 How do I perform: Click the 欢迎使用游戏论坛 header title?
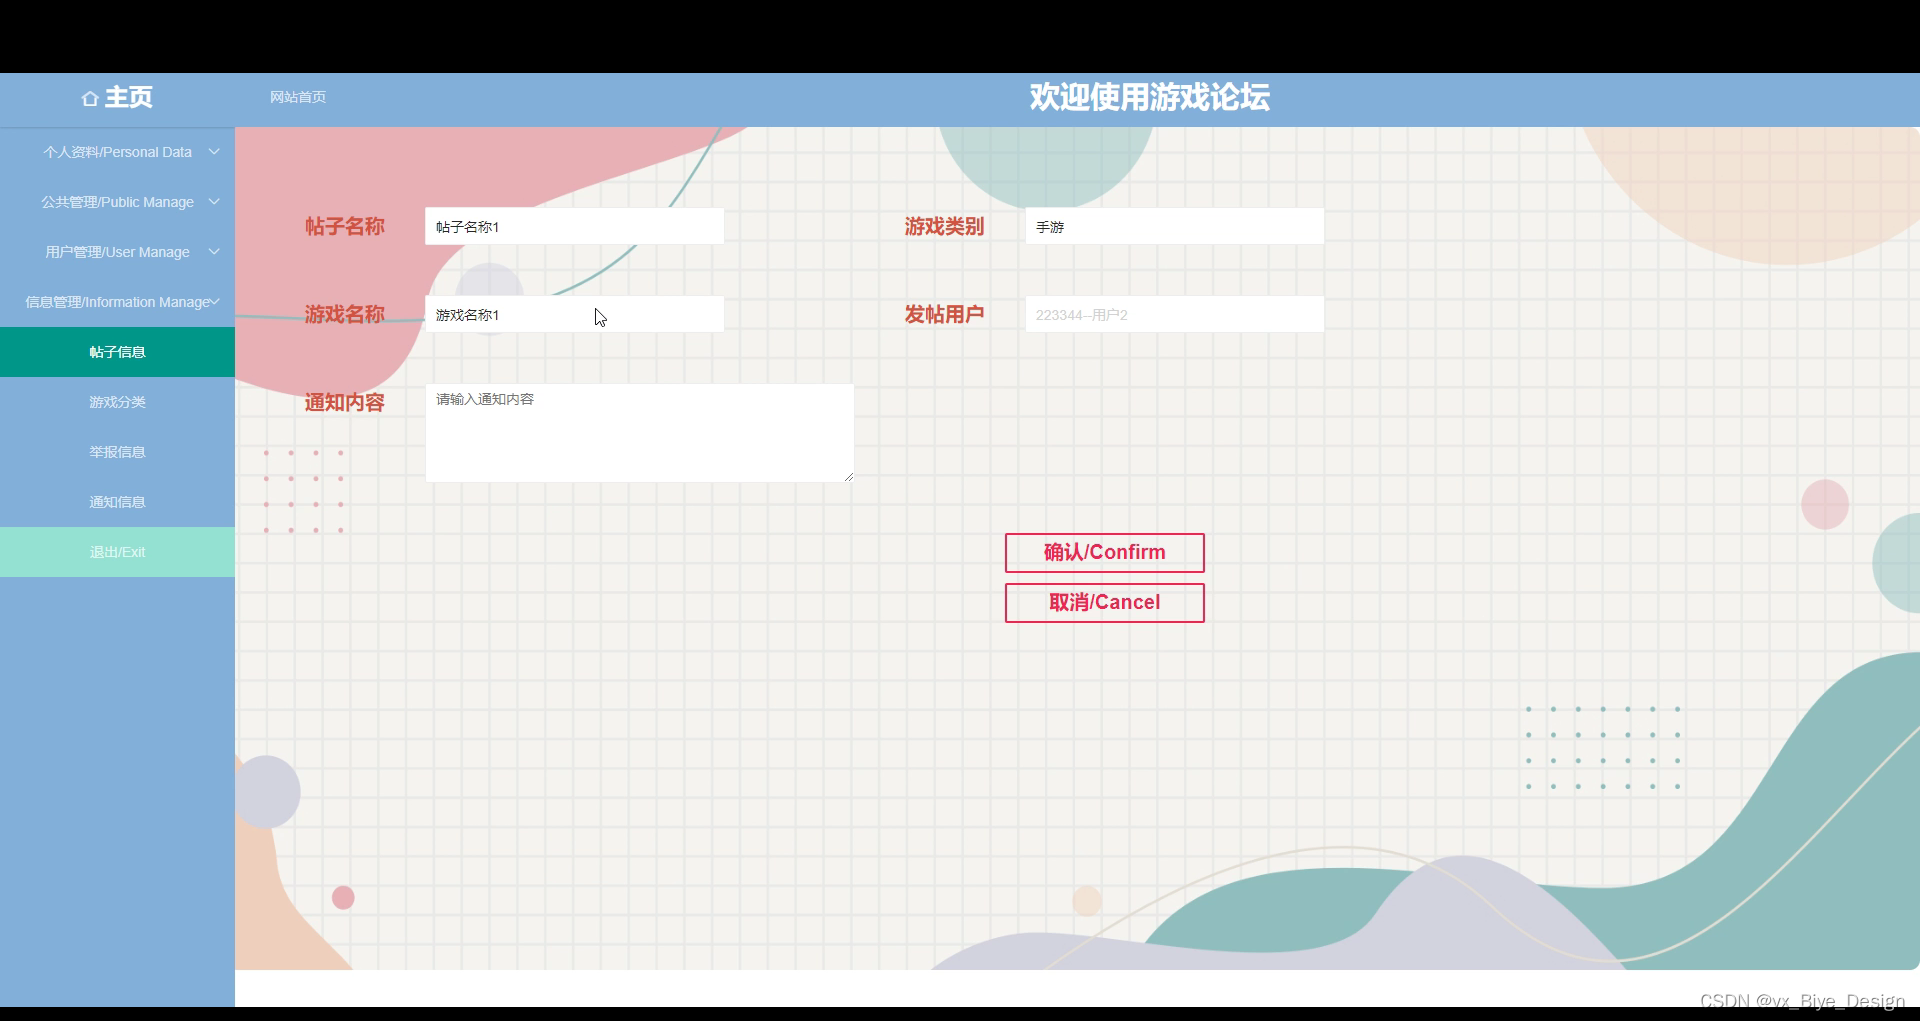coord(1150,97)
